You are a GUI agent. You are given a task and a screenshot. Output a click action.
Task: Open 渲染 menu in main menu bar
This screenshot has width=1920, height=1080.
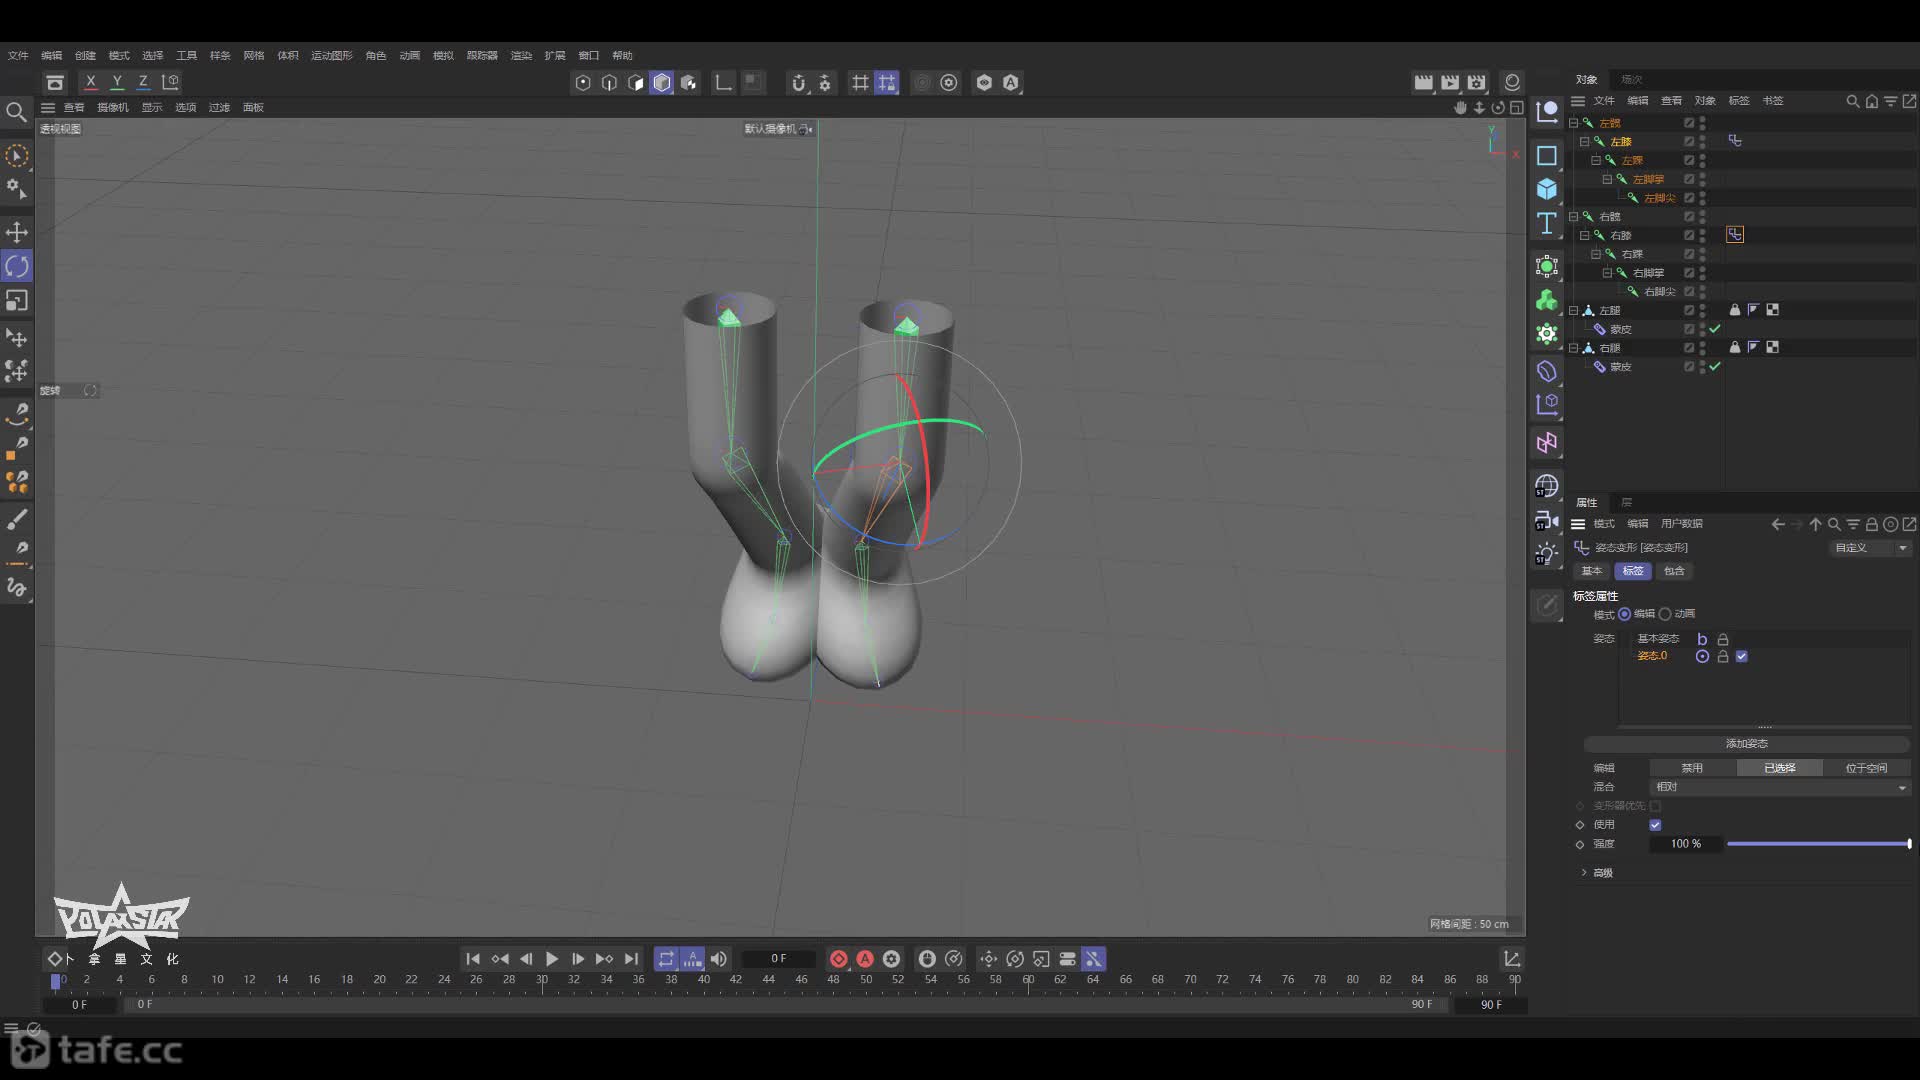tap(521, 56)
